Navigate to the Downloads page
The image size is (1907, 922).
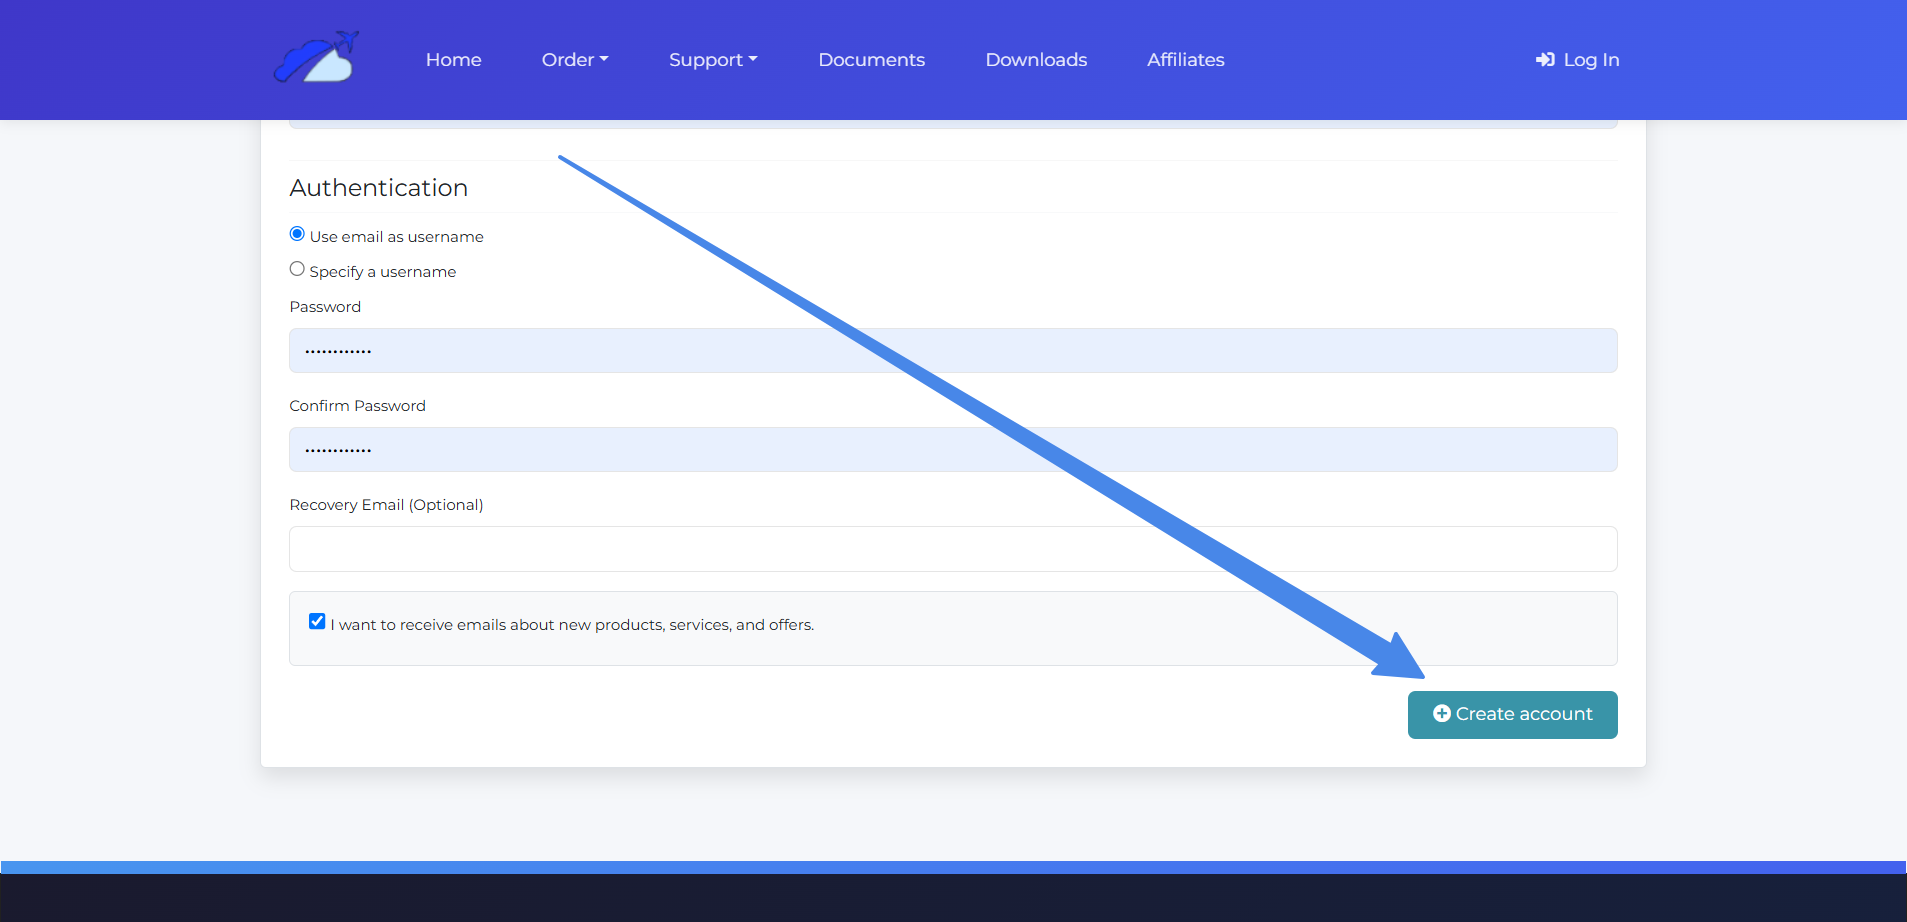pos(1036,60)
